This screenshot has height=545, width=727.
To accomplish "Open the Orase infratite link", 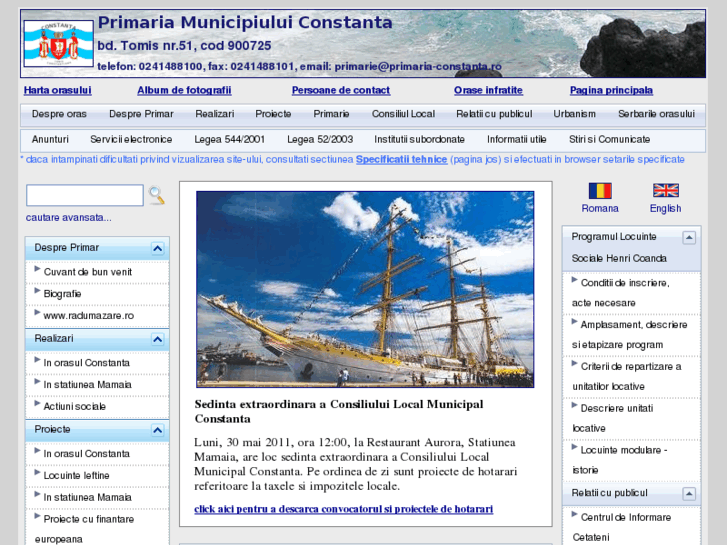I will (x=488, y=90).
